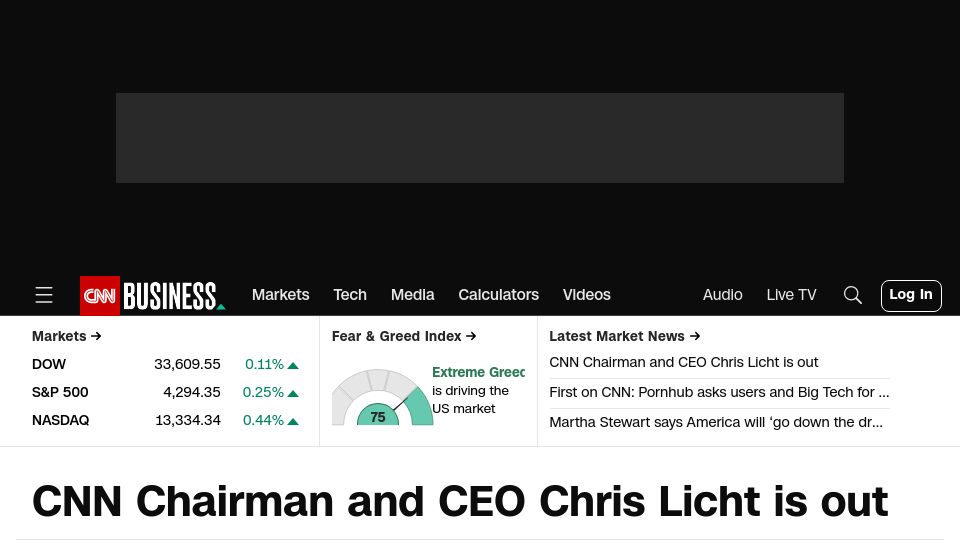Open the Tech nav item
Image resolution: width=960 pixels, height=540 pixels.
tap(350, 294)
